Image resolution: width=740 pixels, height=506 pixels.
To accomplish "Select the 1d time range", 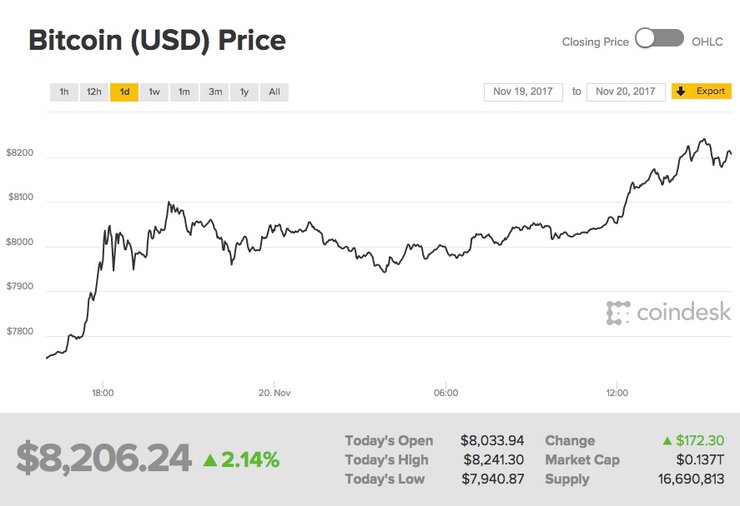I will pyautogui.click(x=124, y=92).
